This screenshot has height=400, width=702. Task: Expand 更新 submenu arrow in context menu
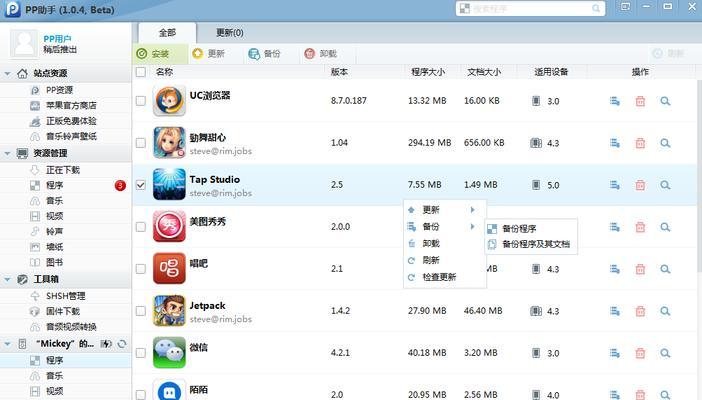pyautogui.click(x=472, y=210)
